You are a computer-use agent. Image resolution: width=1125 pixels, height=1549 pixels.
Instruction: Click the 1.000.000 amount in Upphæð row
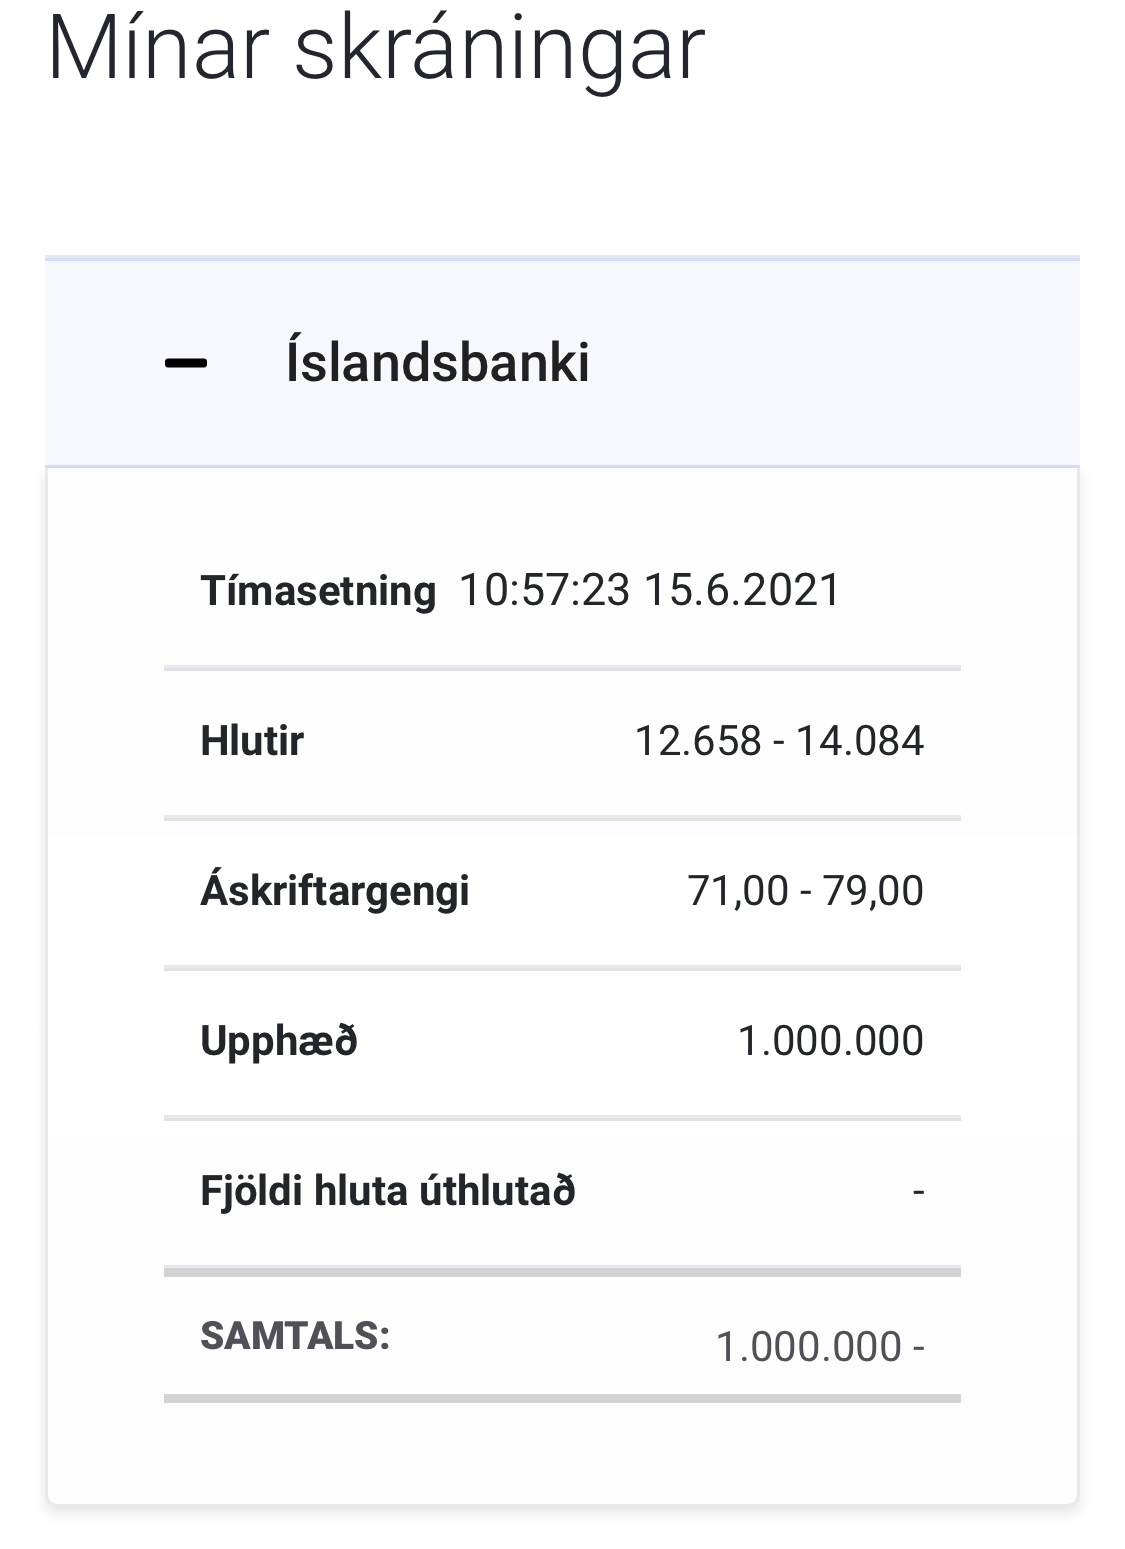point(830,1041)
